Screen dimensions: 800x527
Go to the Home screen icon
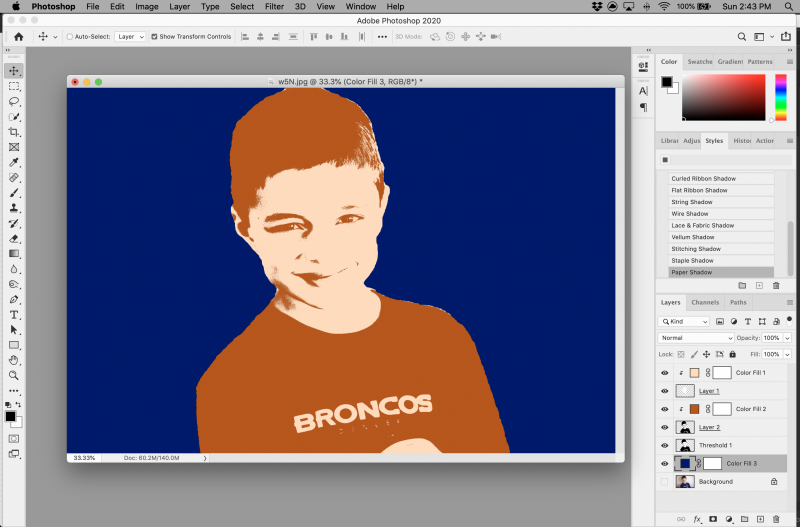click(x=19, y=37)
